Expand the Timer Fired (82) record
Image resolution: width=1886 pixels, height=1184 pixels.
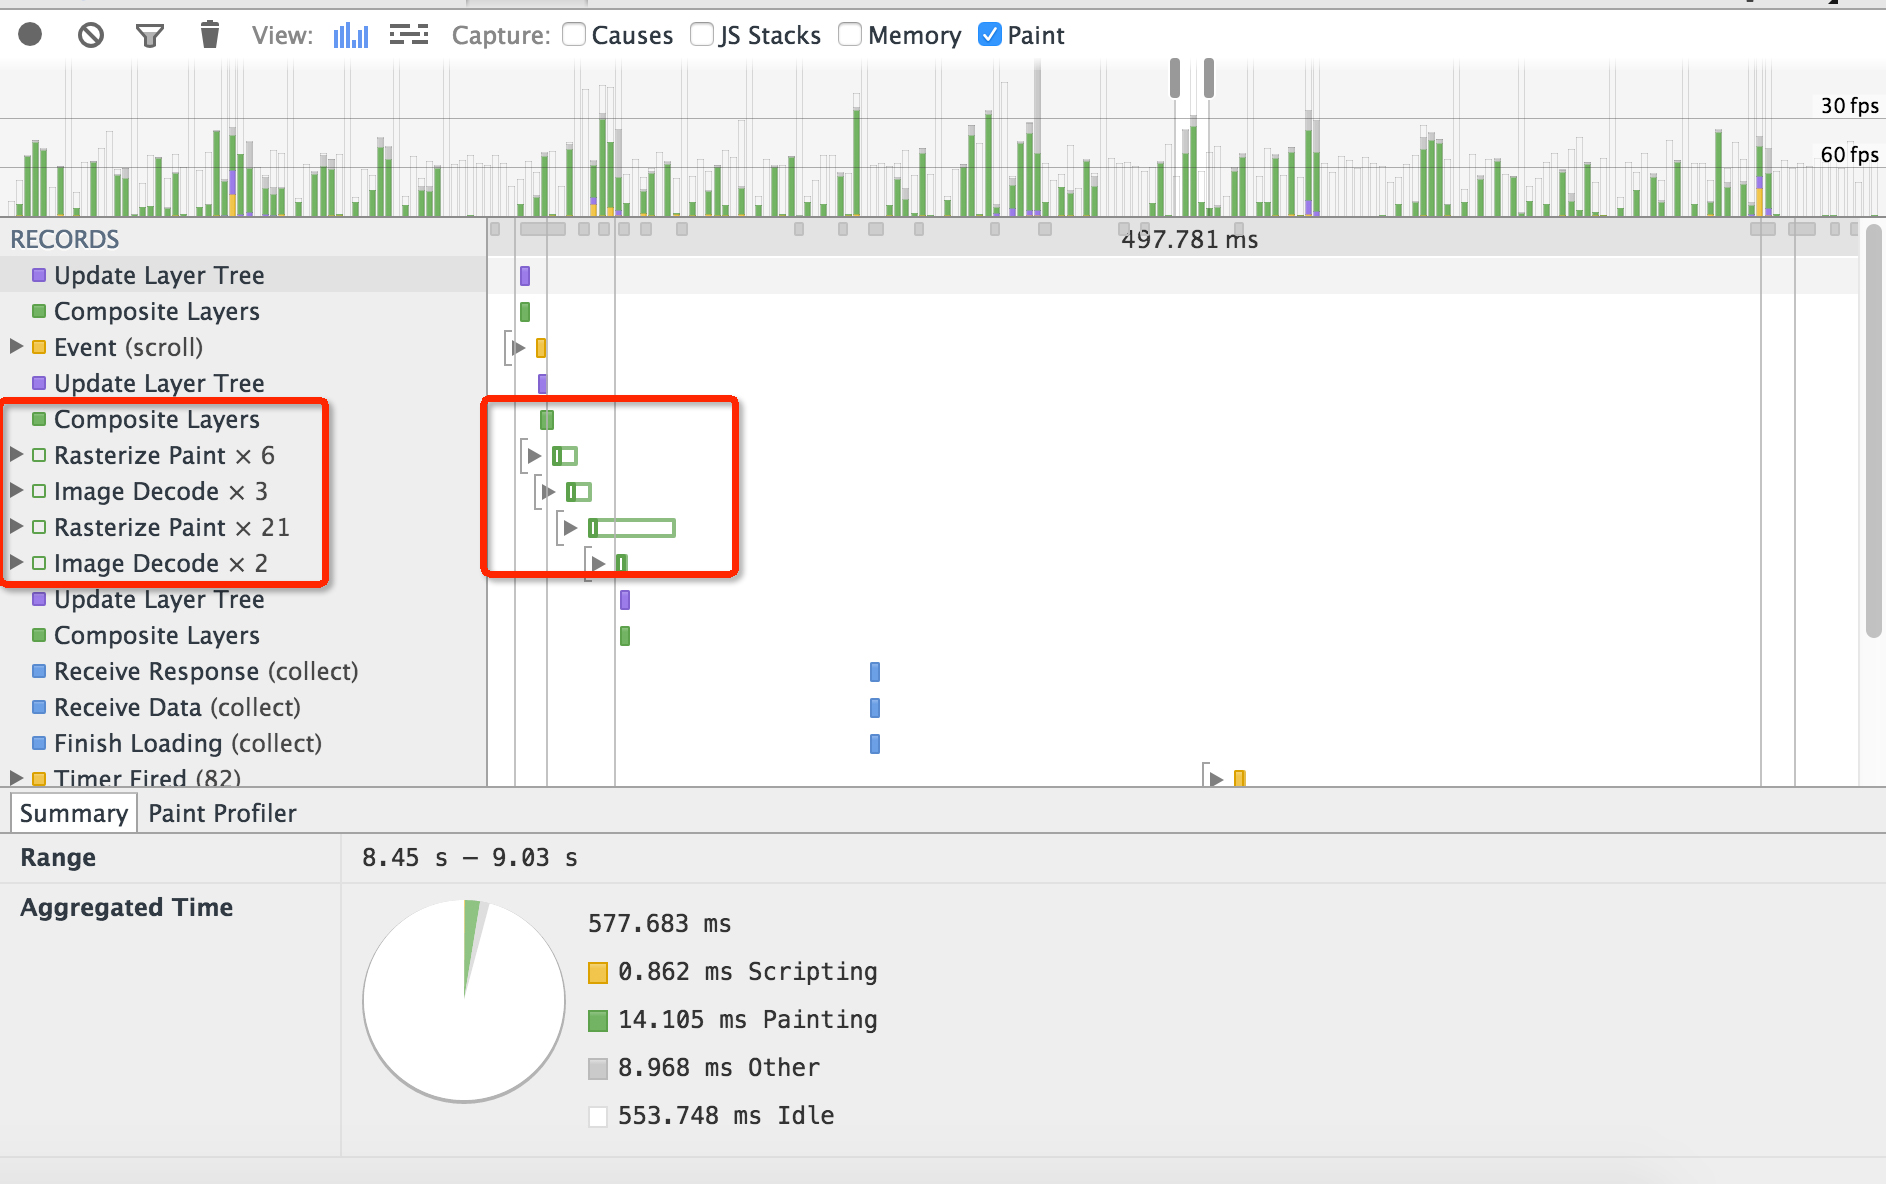16,777
